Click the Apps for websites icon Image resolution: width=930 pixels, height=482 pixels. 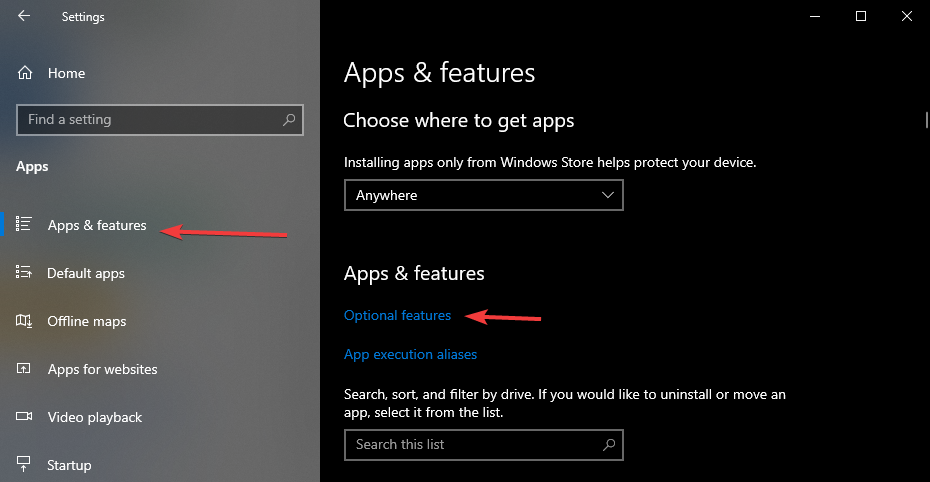coord(24,369)
